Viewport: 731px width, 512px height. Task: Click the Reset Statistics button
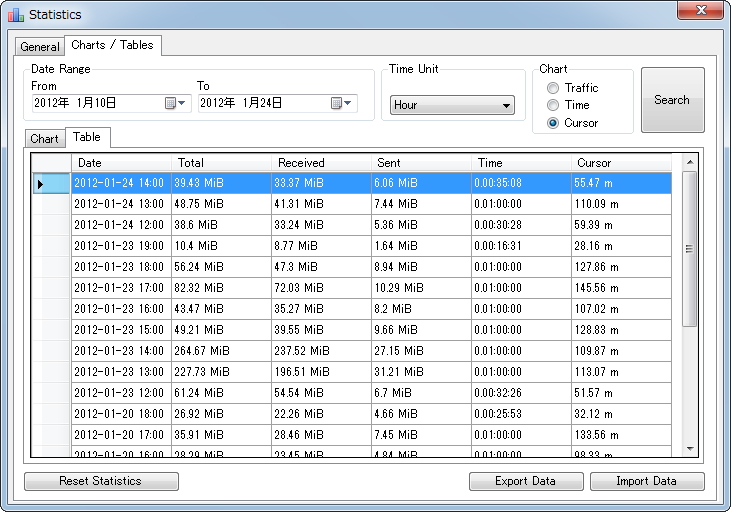coord(101,481)
